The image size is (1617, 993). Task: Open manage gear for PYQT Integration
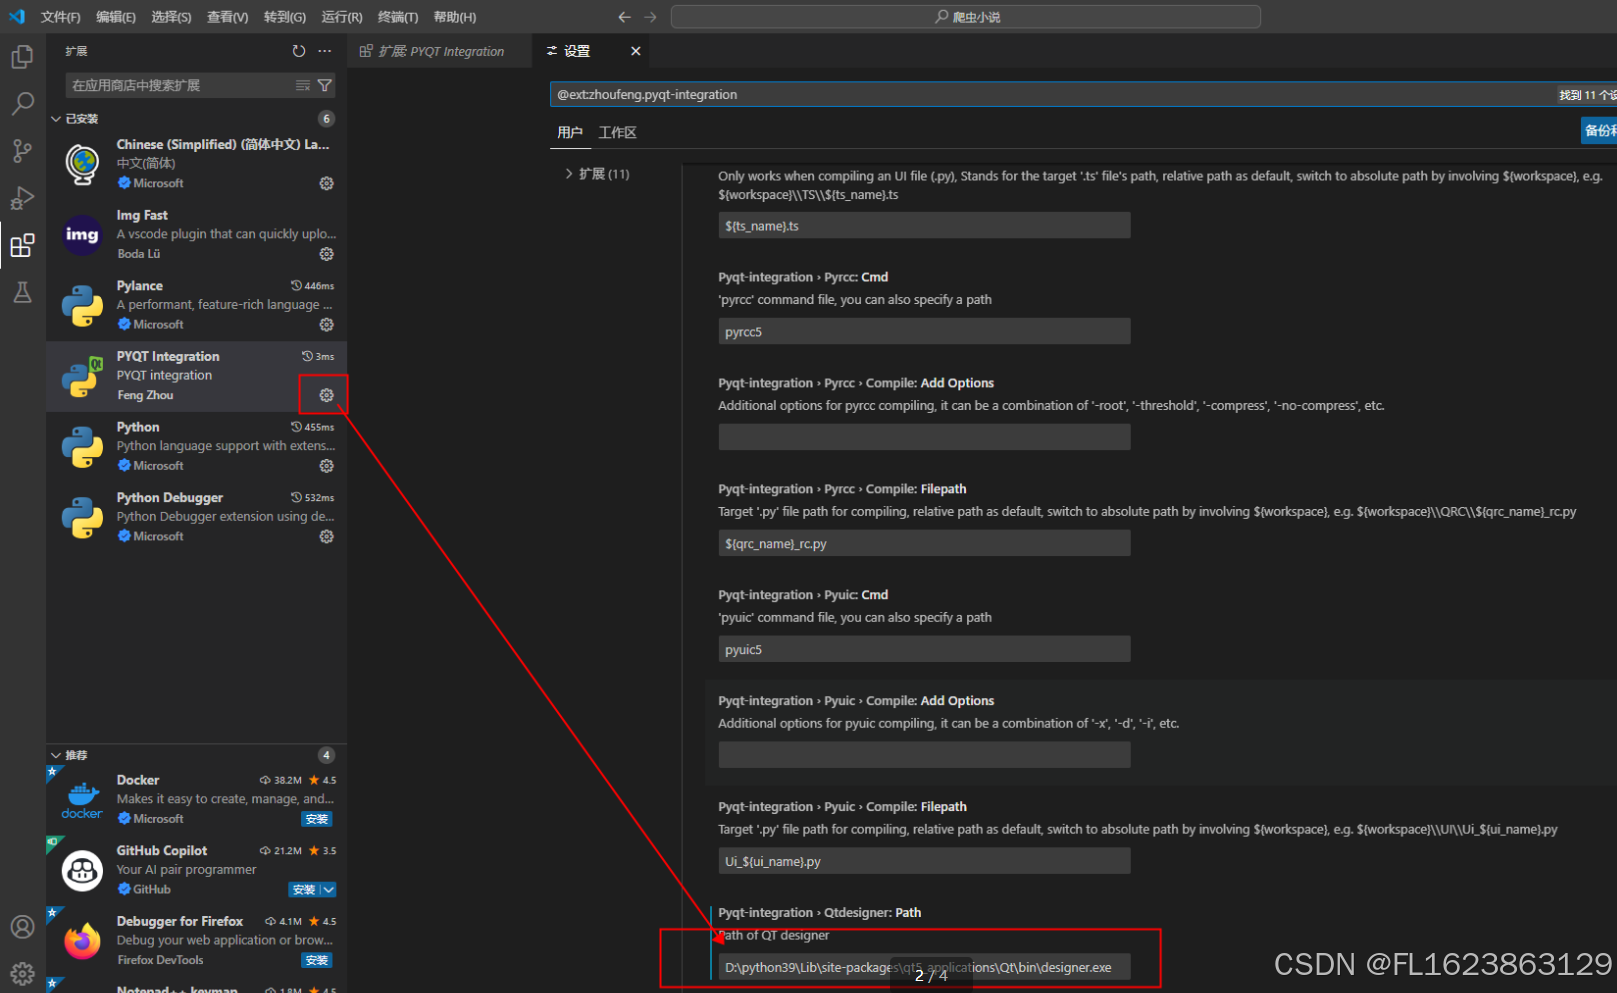tap(326, 395)
